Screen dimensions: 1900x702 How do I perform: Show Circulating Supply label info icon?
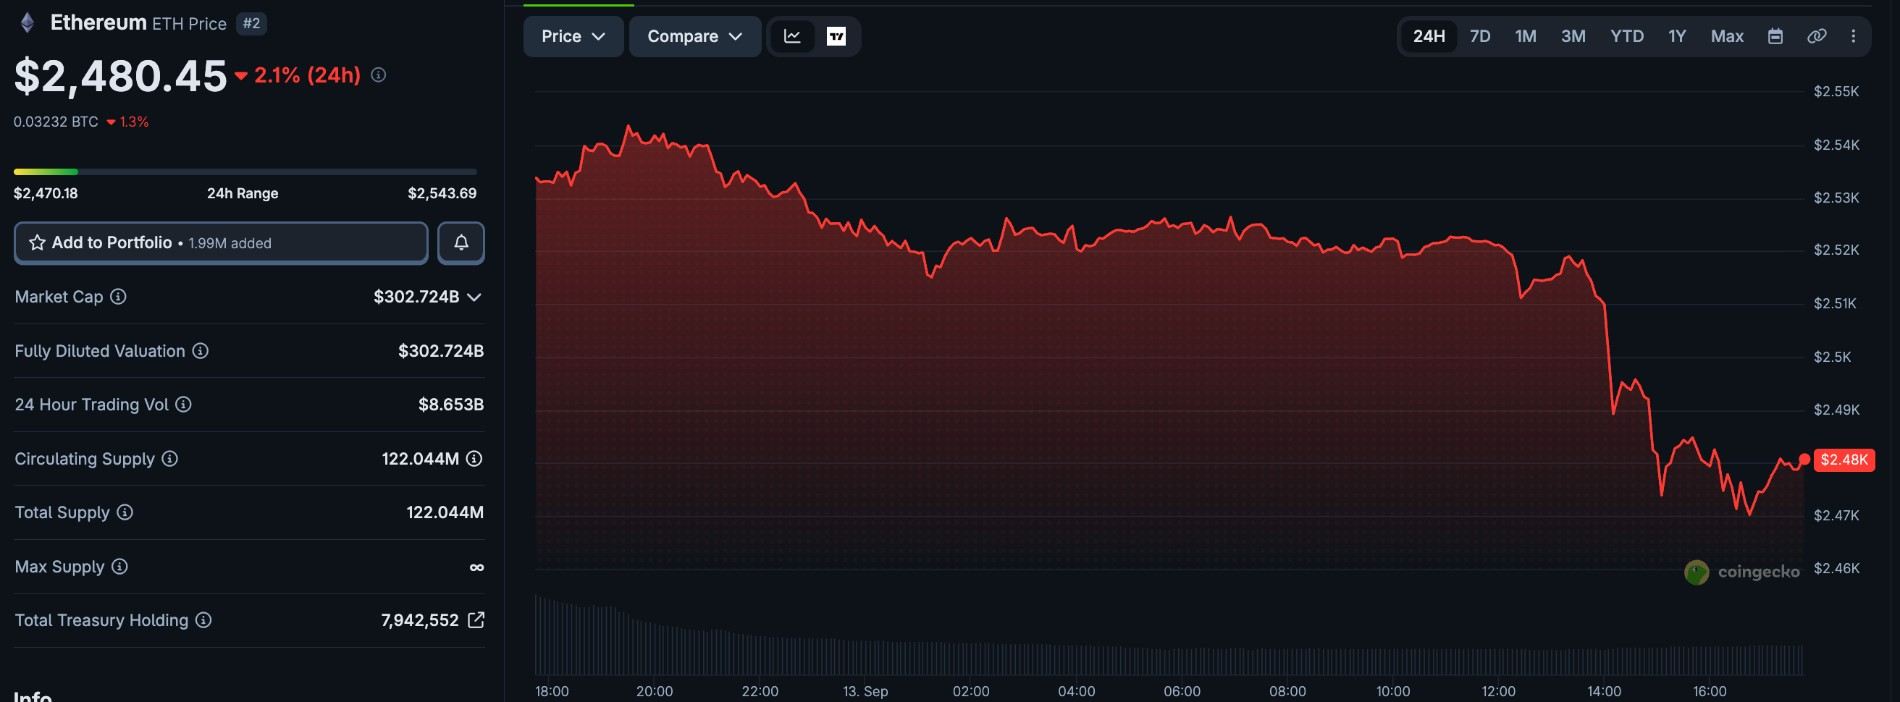[170, 459]
